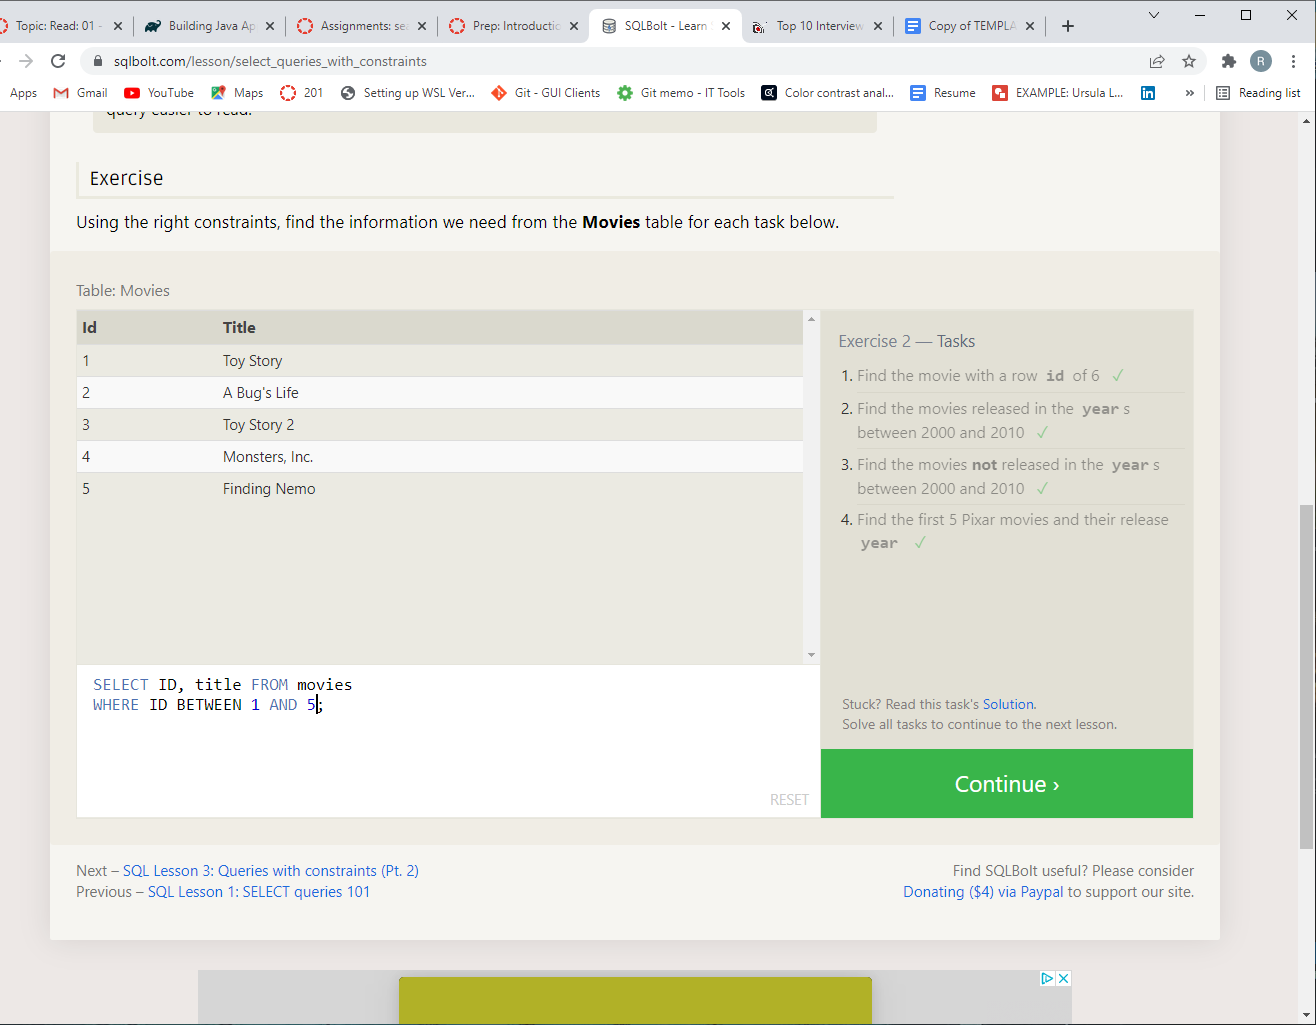The height and width of the screenshot is (1025, 1316).
Task: Click the Continue button
Action: click(1007, 784)
